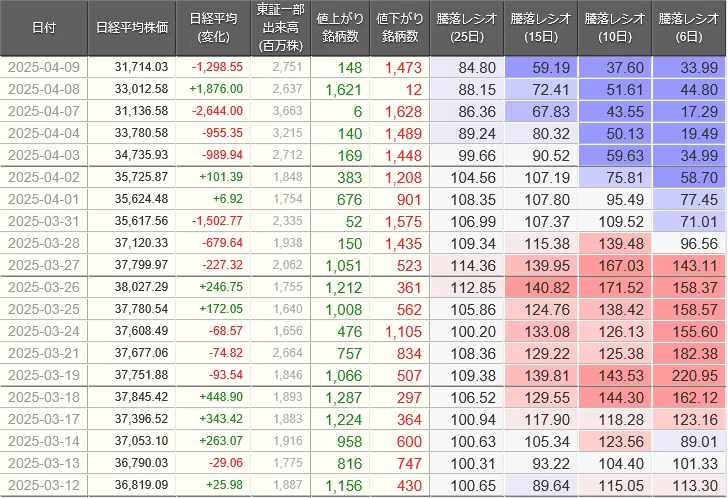
Task: Select the date cell 2025-03-13
Action: tap(44, 463)
